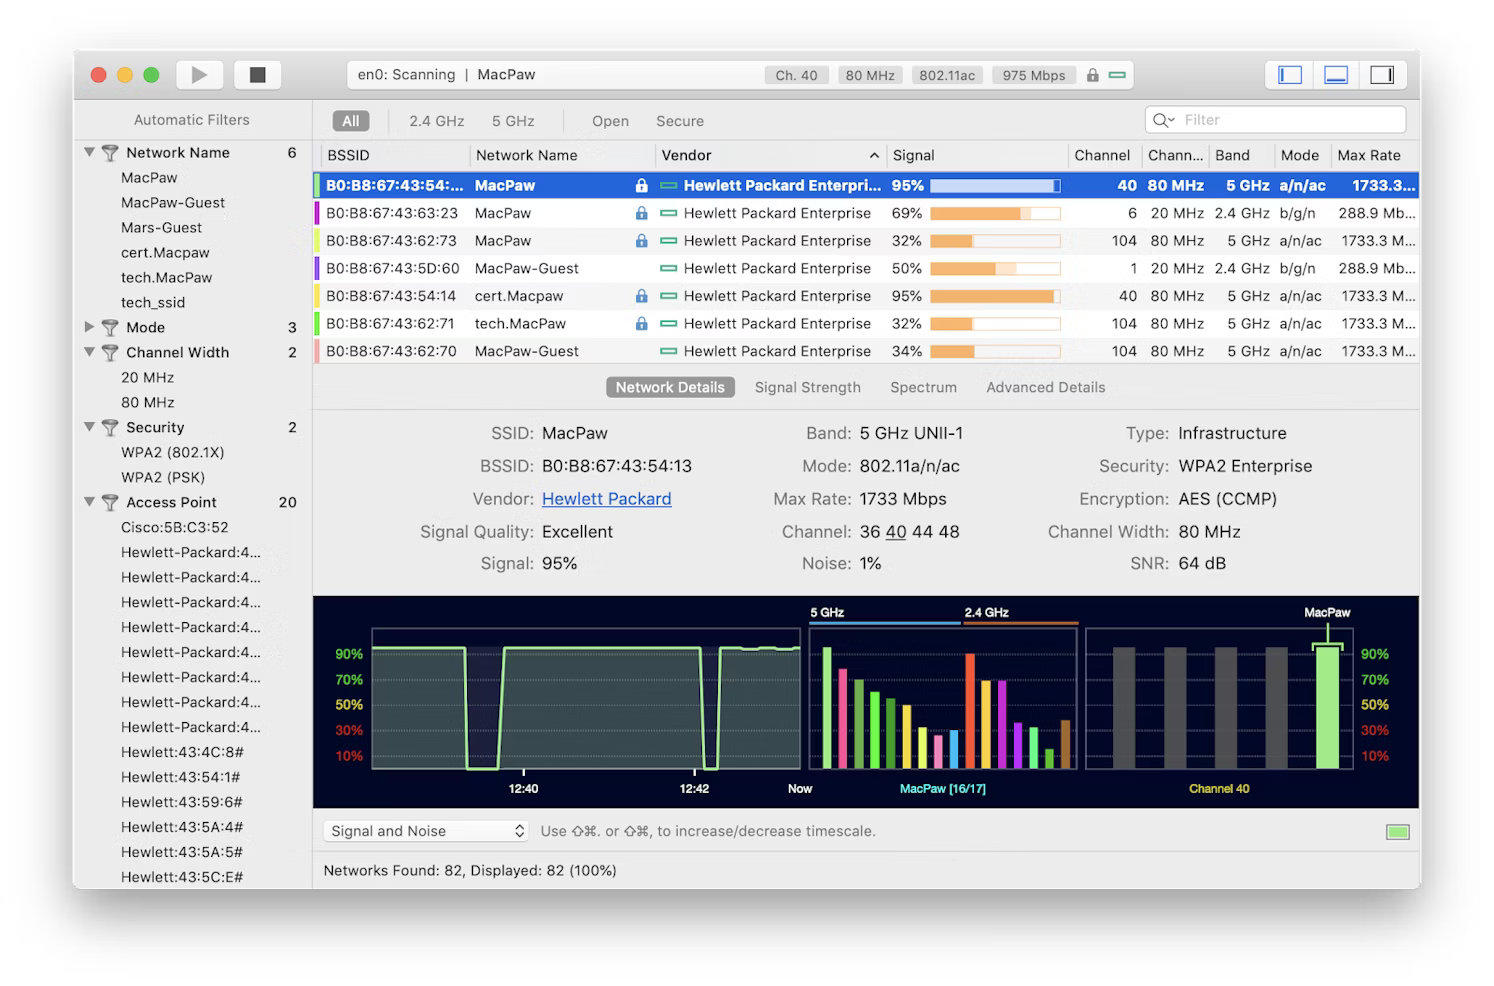Sort by Network Name column header
This screenshot has height=986, width=1494.
tap(562, 156)
